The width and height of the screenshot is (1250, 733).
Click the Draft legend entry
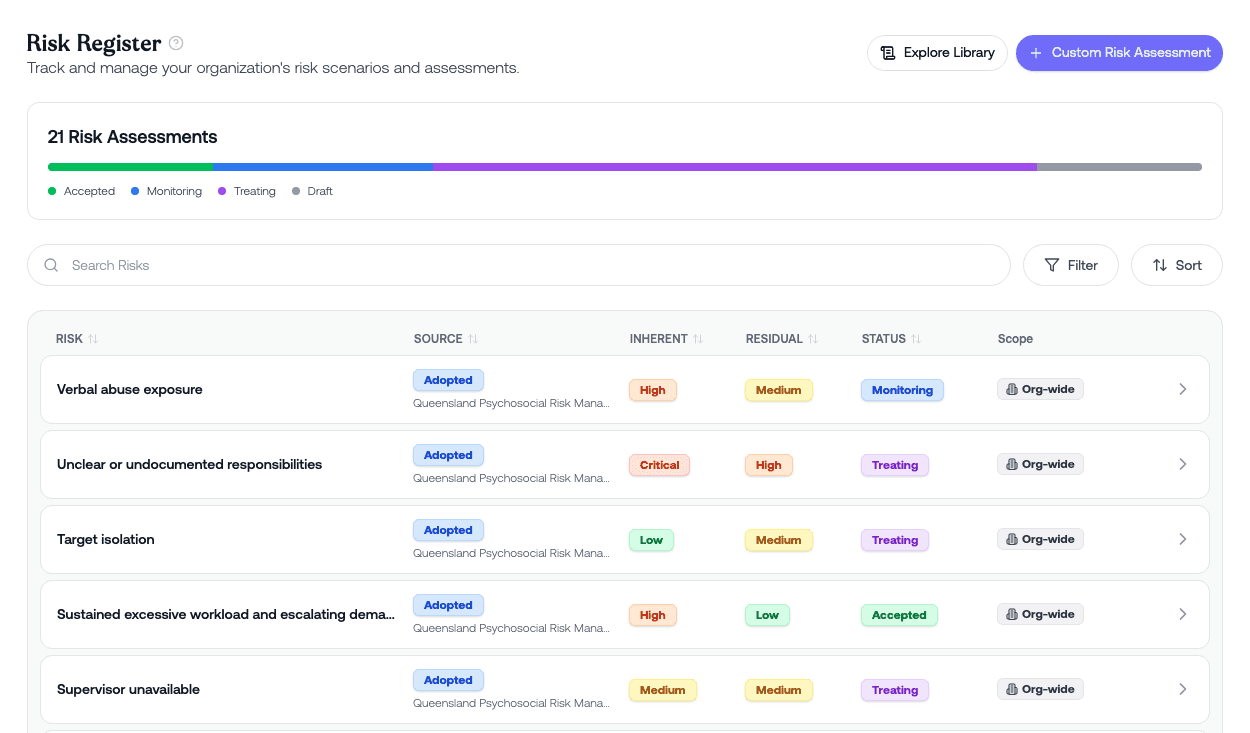click(313, 191)
